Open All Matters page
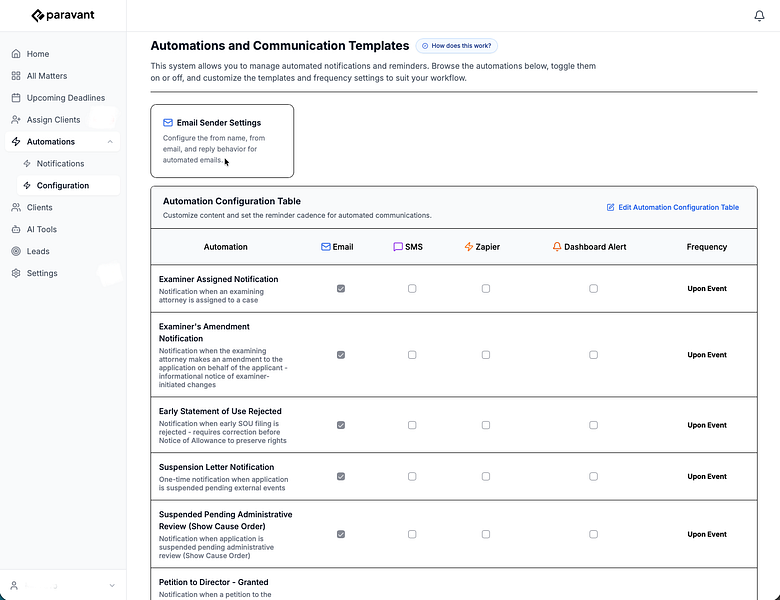 pyautogui.click(x=62, y=76)
